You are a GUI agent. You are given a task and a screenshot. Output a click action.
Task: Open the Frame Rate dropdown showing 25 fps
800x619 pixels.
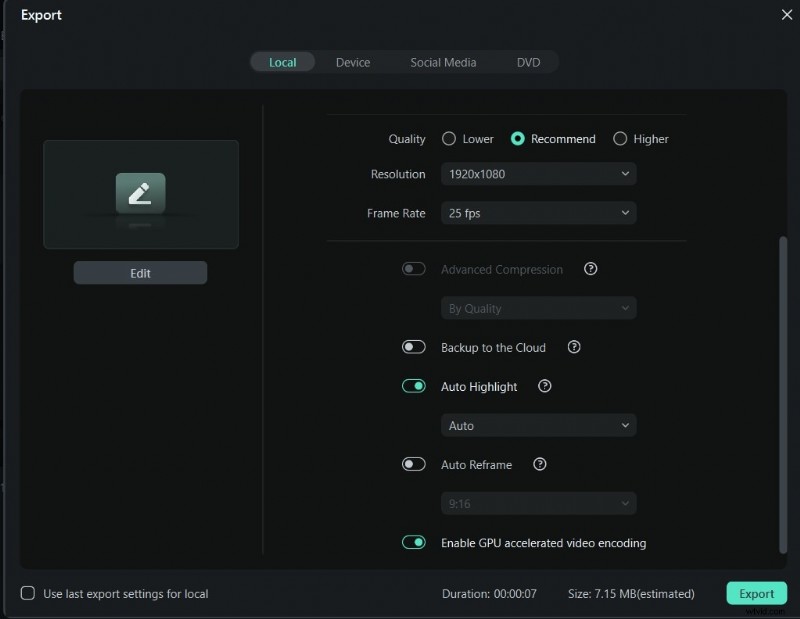tap(538, 213)
